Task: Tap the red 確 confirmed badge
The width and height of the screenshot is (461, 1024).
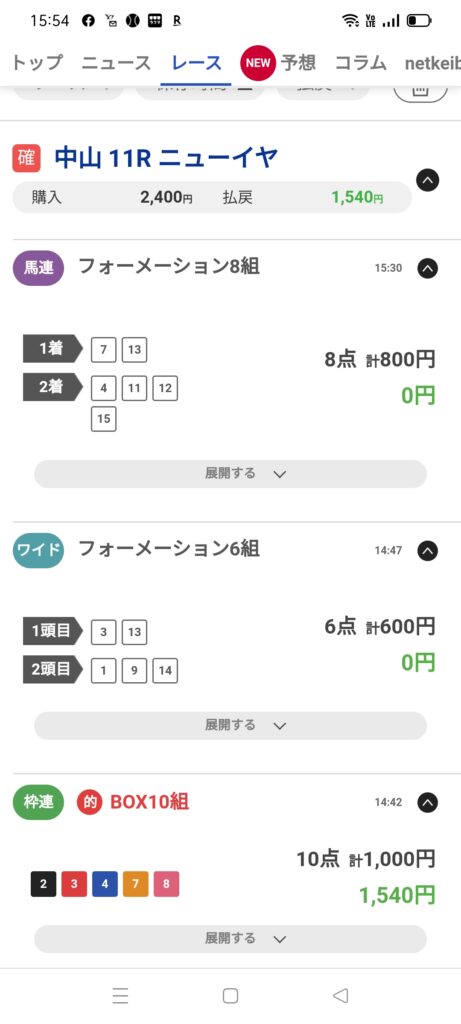Action: pos(26,159)
